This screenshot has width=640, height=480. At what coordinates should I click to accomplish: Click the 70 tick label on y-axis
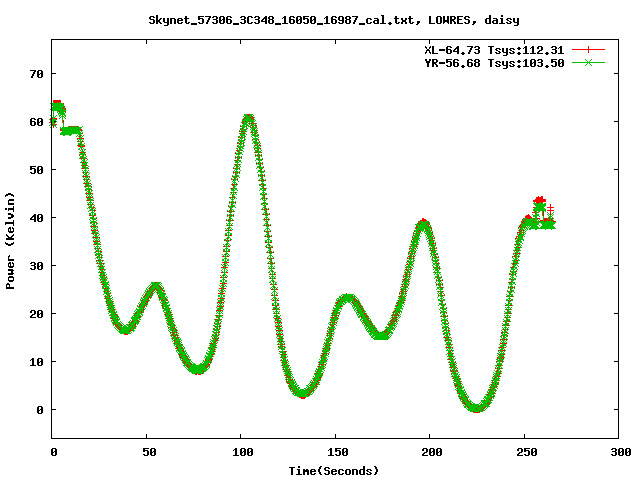[36, 74]
